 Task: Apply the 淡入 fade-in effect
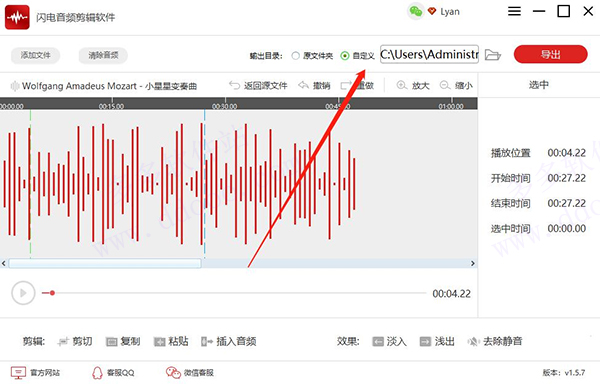[390, 341]
